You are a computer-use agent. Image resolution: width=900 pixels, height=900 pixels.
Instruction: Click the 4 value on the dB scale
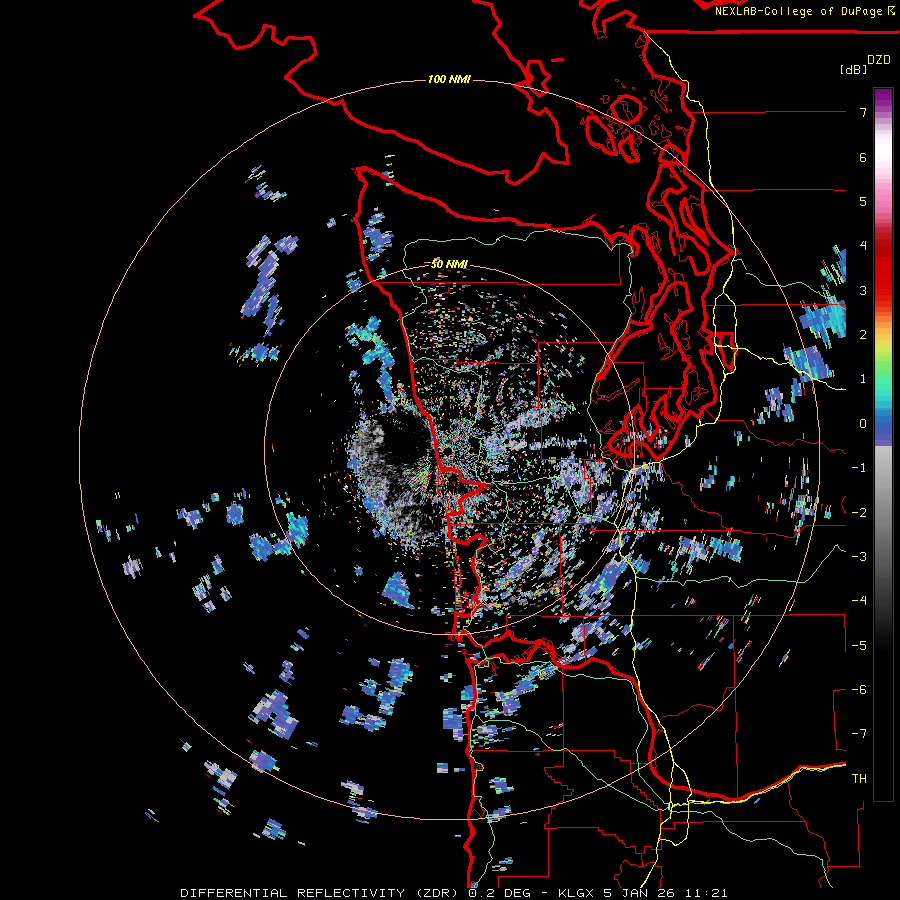tap(863, 246)
